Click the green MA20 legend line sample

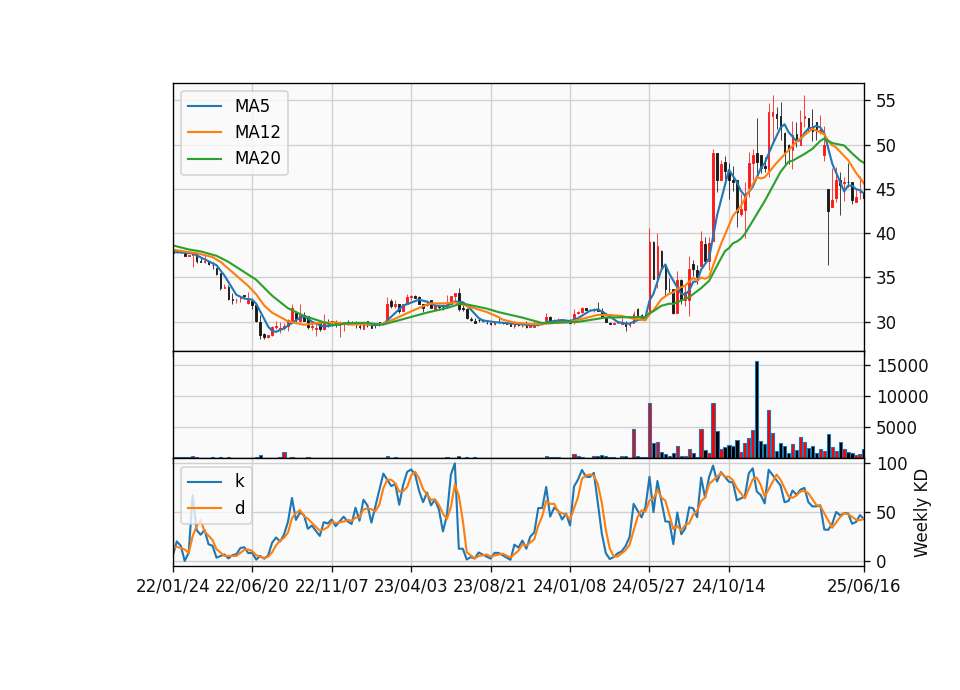(x=204, y=158)
